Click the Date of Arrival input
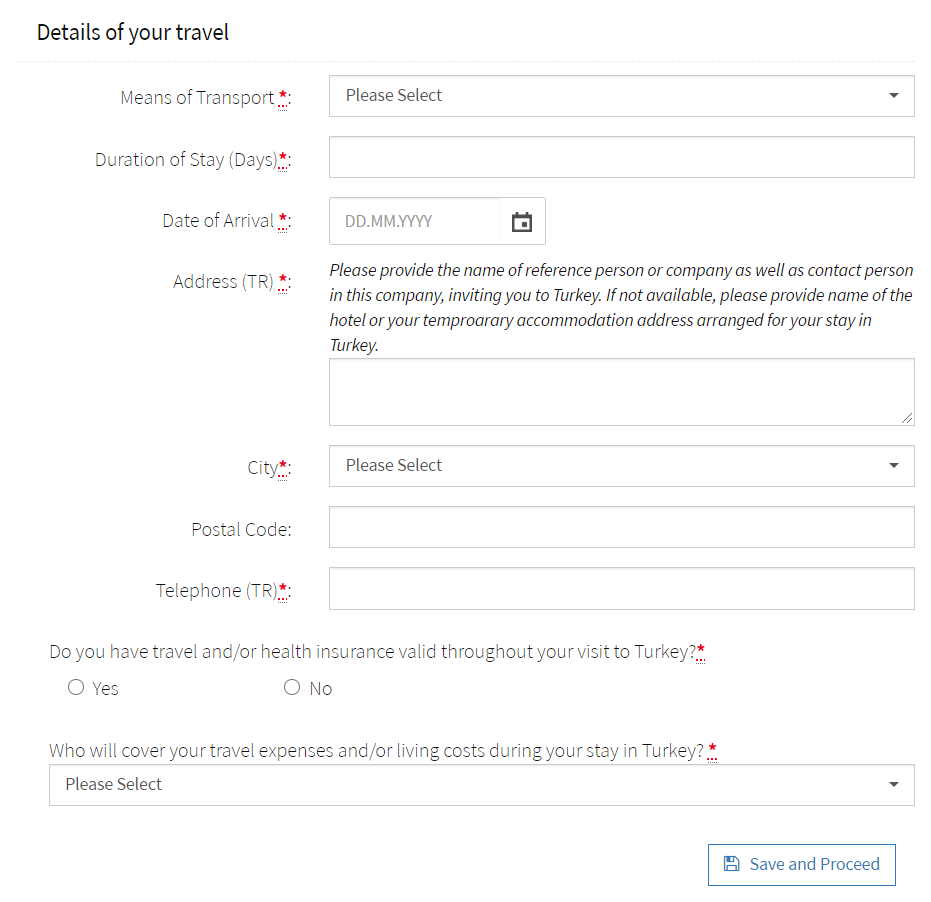The image size is (931, 902). 414,221
